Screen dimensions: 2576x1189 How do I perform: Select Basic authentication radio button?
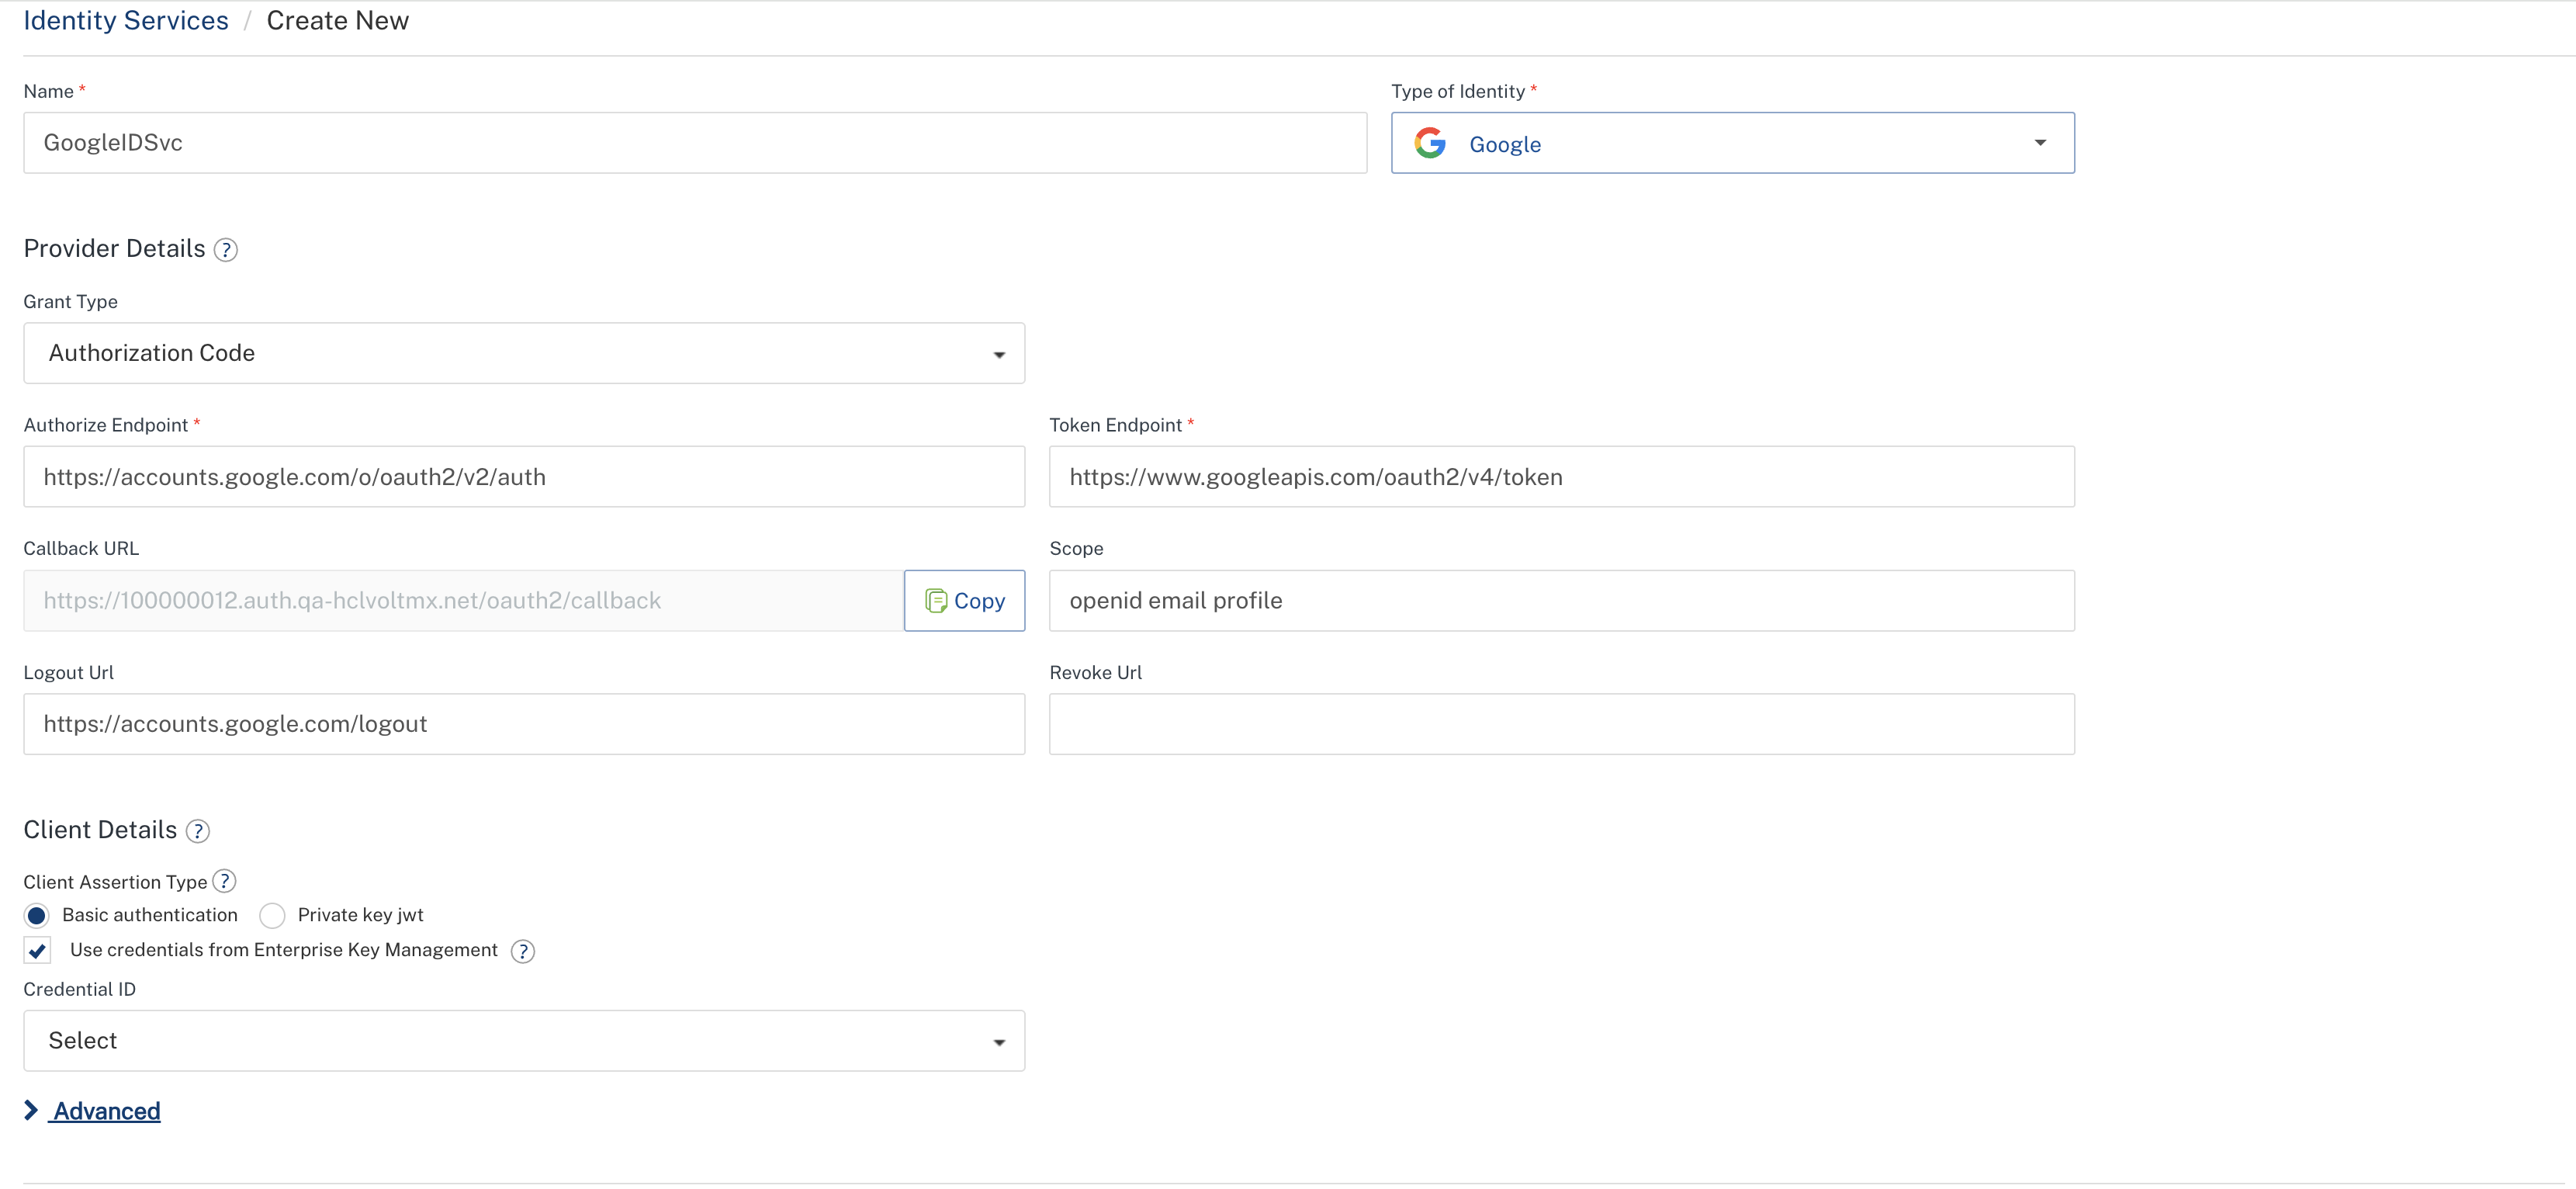pos(37,916)
